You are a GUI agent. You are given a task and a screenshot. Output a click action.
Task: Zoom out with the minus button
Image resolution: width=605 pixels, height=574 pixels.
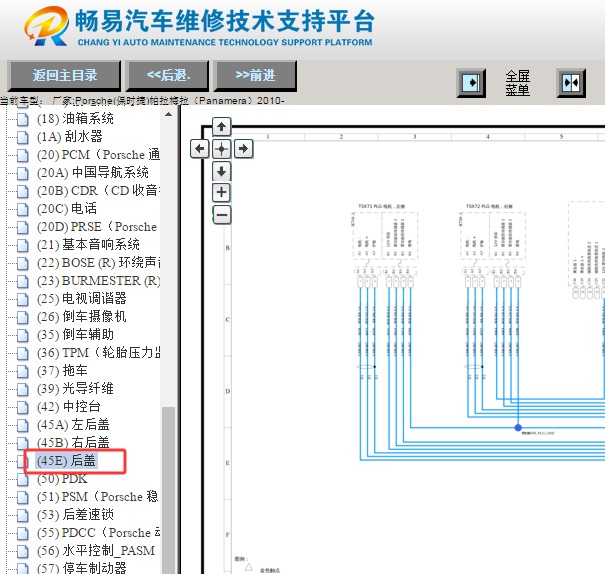tap(221, 214)
